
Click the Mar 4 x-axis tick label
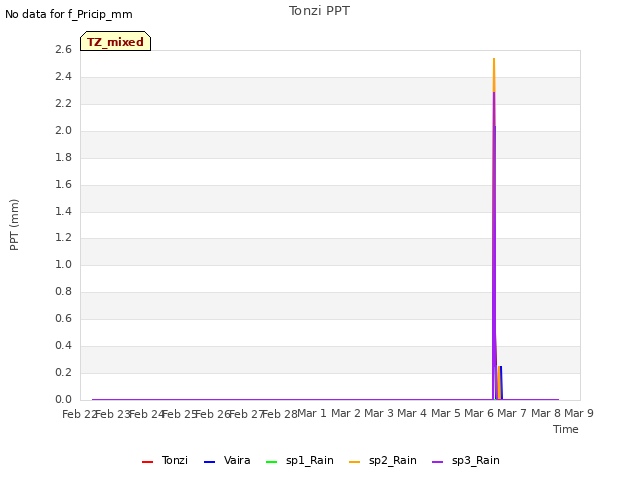412,413
